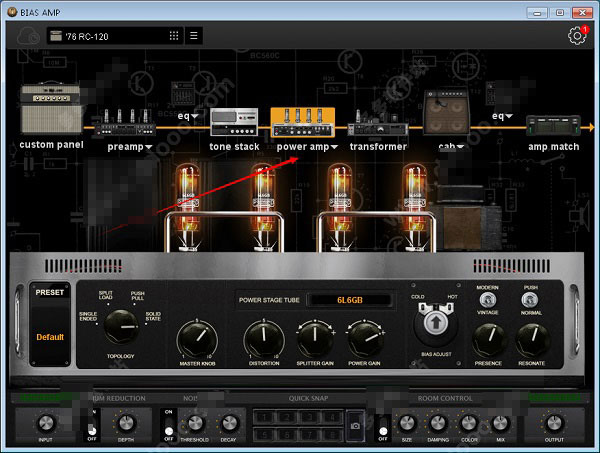
Task: Click the amp match label
Action: pyautogui.click(x=553, y=147)
